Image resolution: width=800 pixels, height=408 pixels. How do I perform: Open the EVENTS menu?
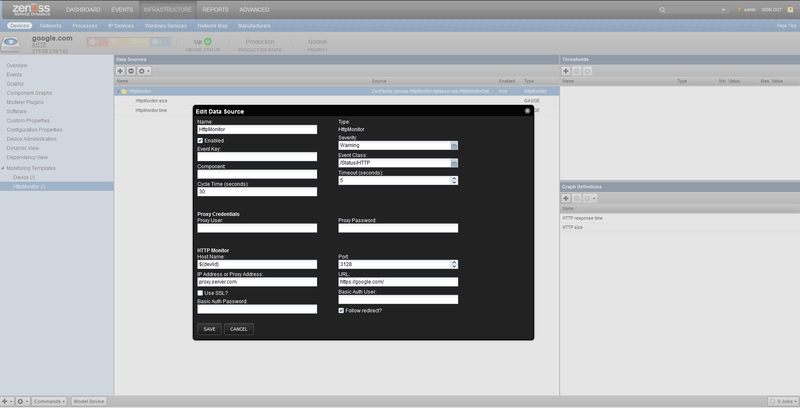pos(122,10)
